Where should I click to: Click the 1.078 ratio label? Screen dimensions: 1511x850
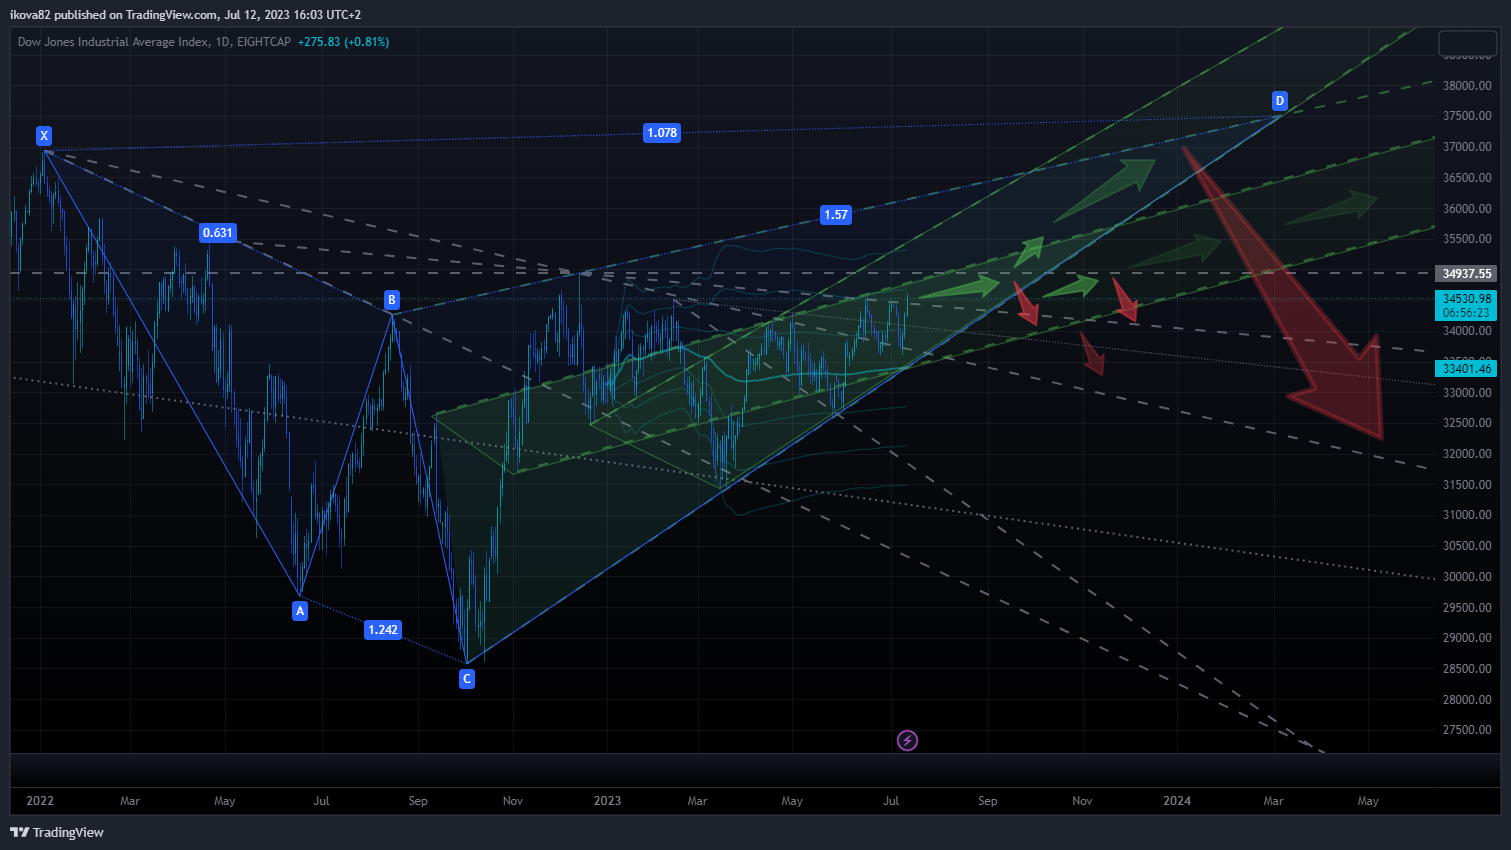(x=662, y=133)
